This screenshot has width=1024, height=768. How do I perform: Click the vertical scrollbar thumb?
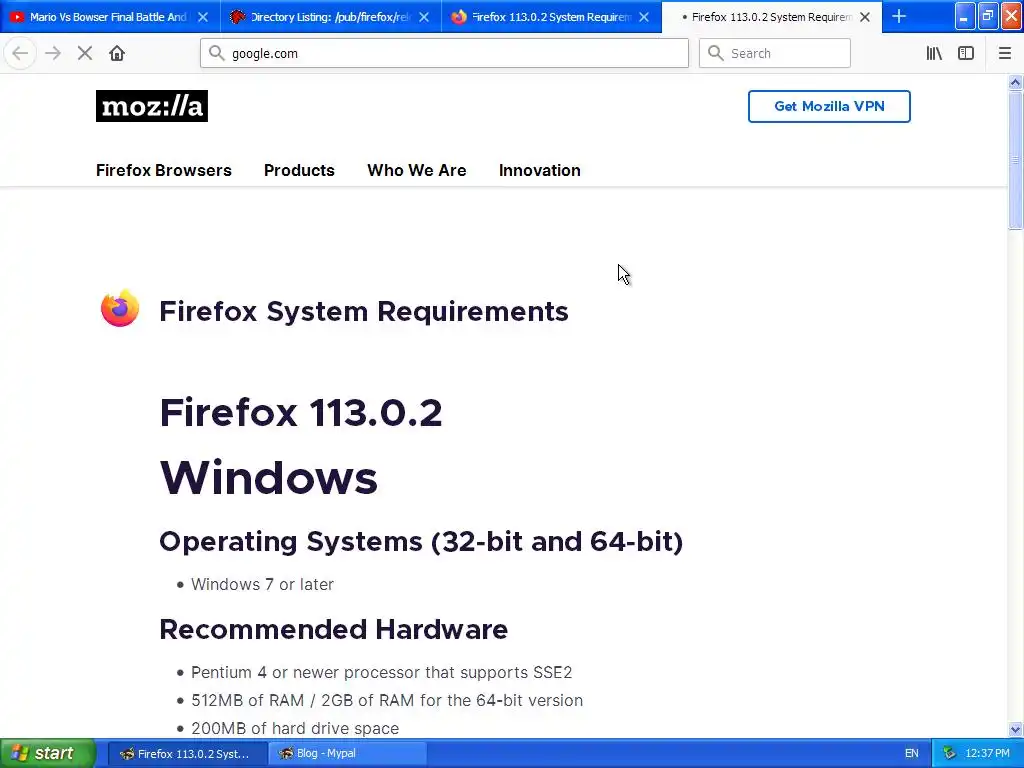click(1015, 161)
